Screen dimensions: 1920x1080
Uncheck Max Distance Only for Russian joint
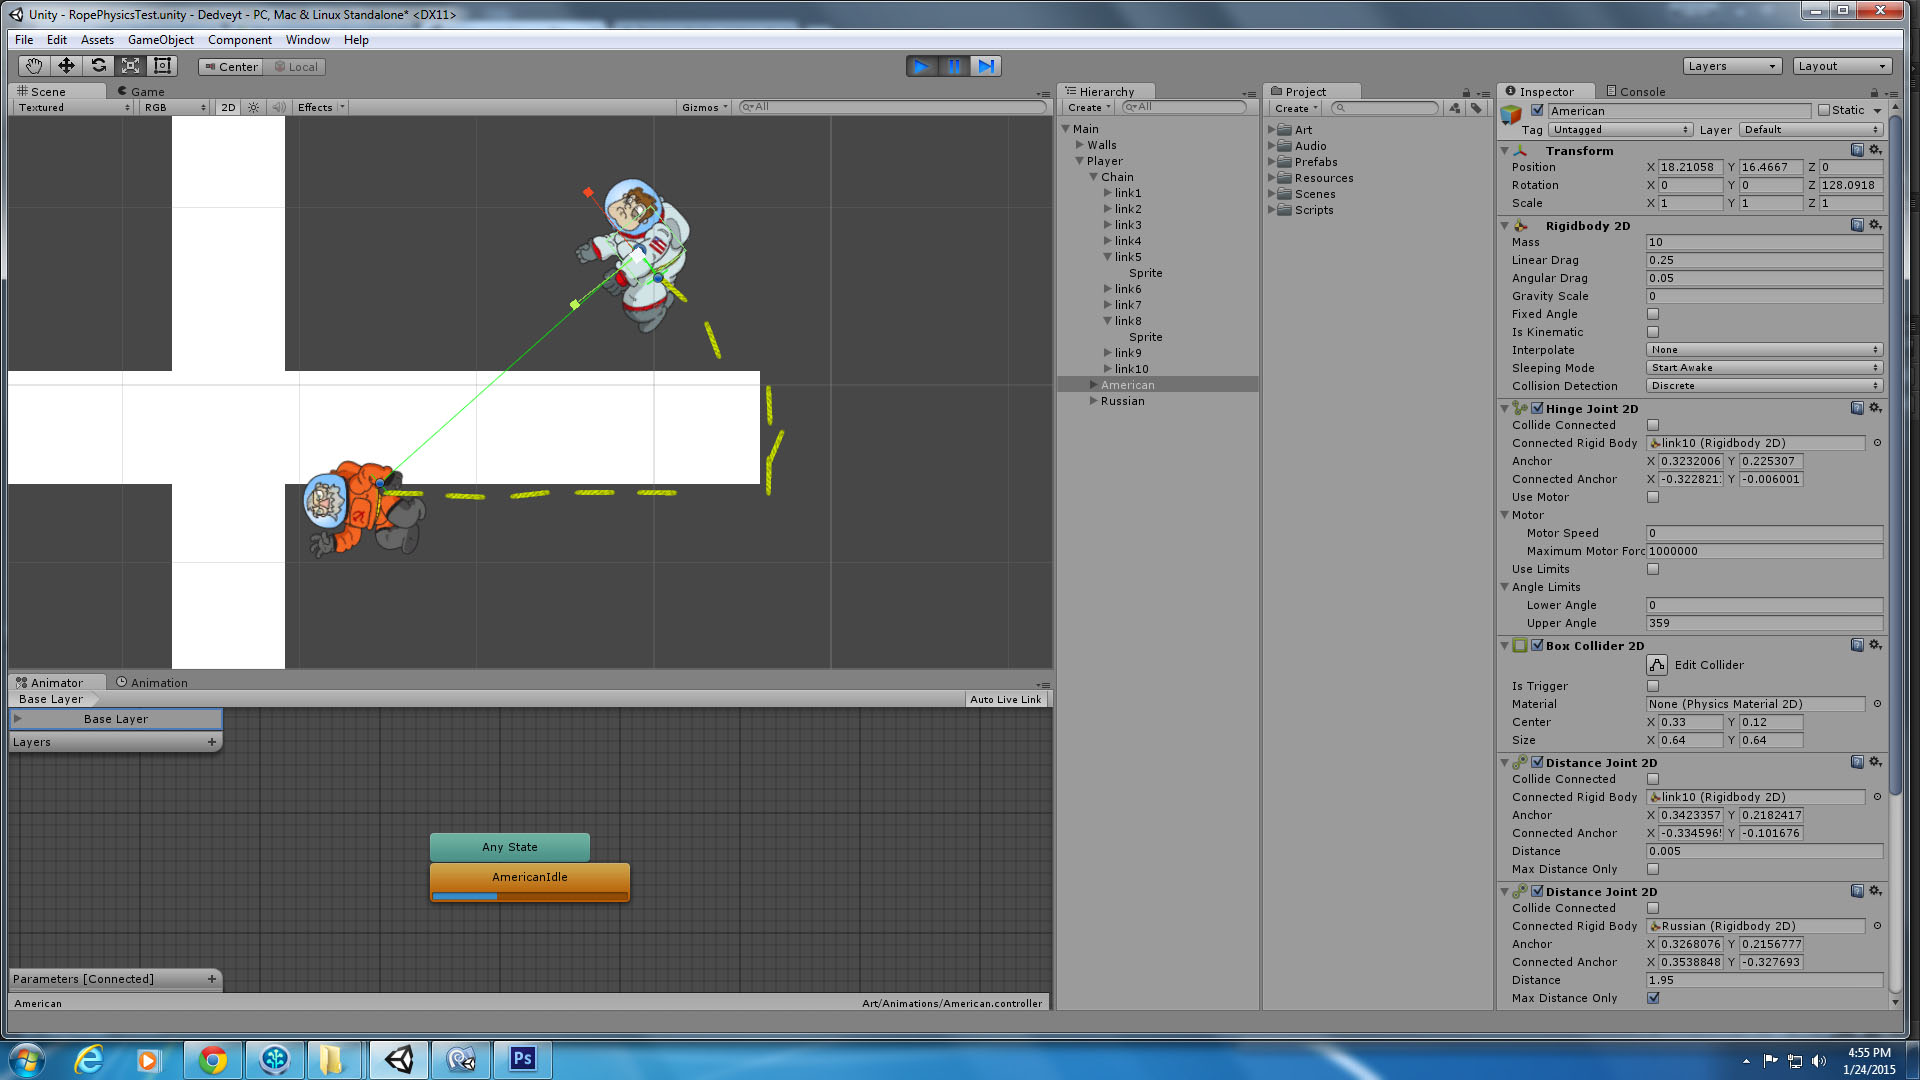click(1653, 998)
